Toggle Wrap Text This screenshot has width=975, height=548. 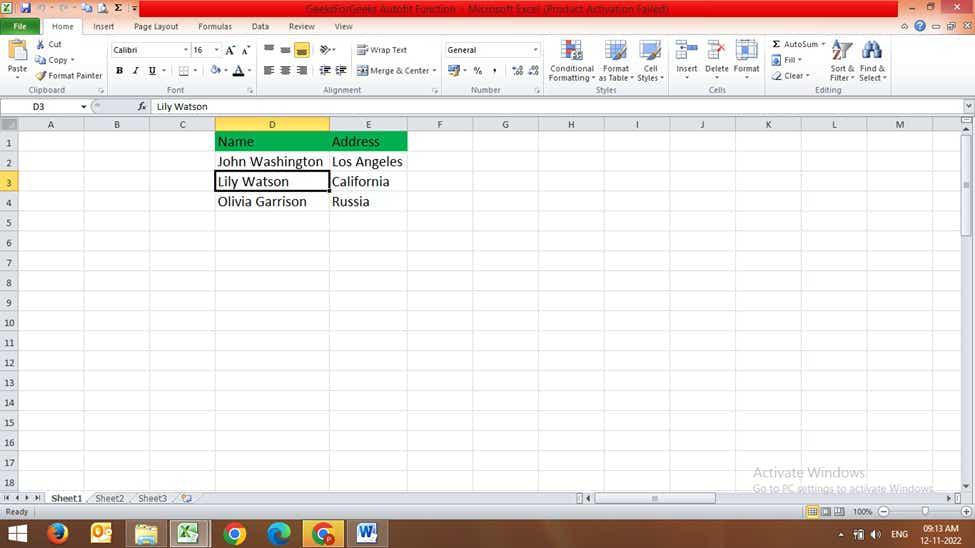click(382, 50)
